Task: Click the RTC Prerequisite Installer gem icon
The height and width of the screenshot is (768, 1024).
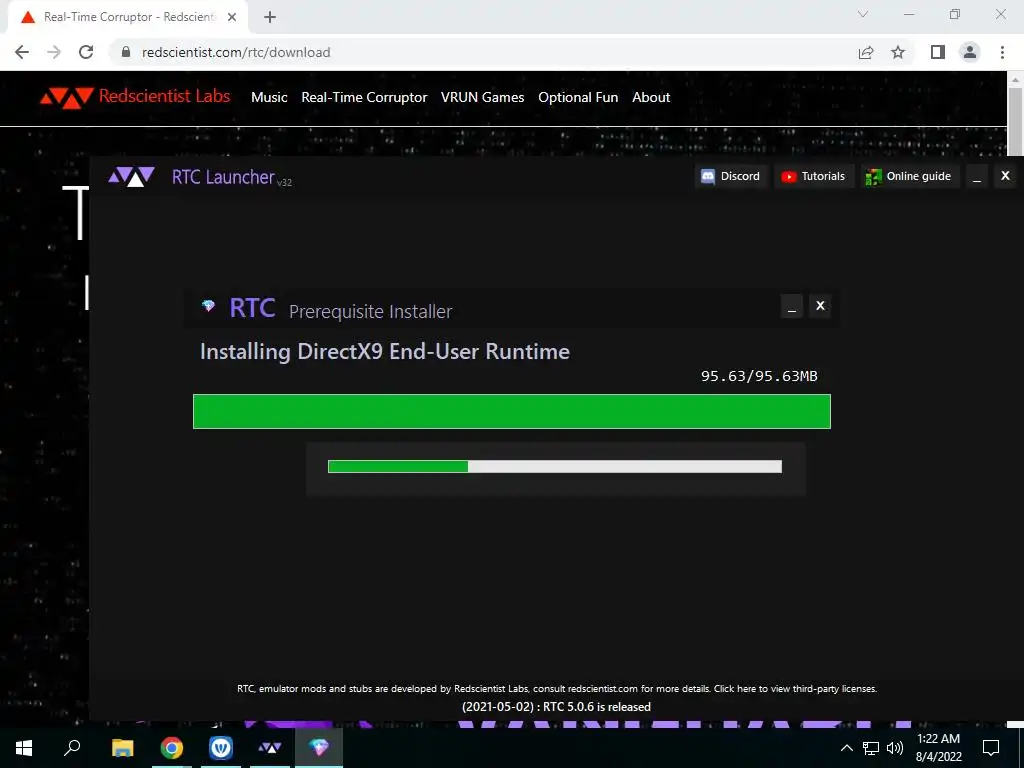Action: [x=208, y=306]
